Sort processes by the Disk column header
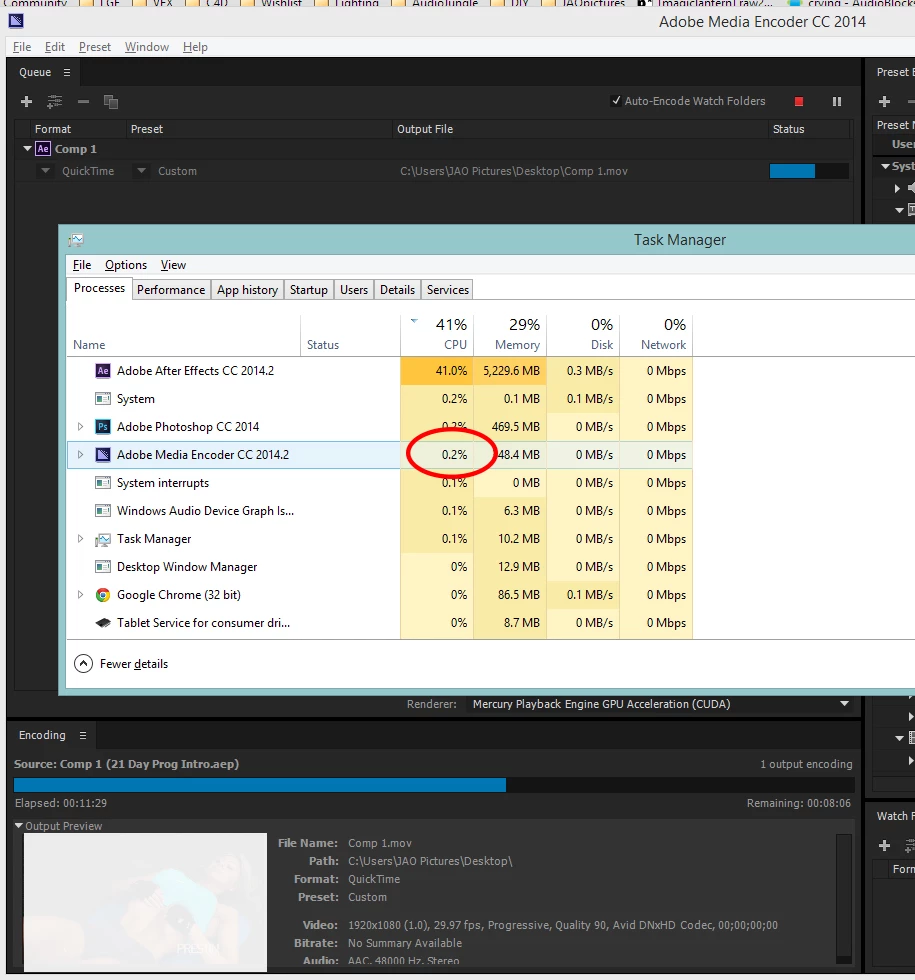This screenshot has height=980, width=915. tap(583, 335)
